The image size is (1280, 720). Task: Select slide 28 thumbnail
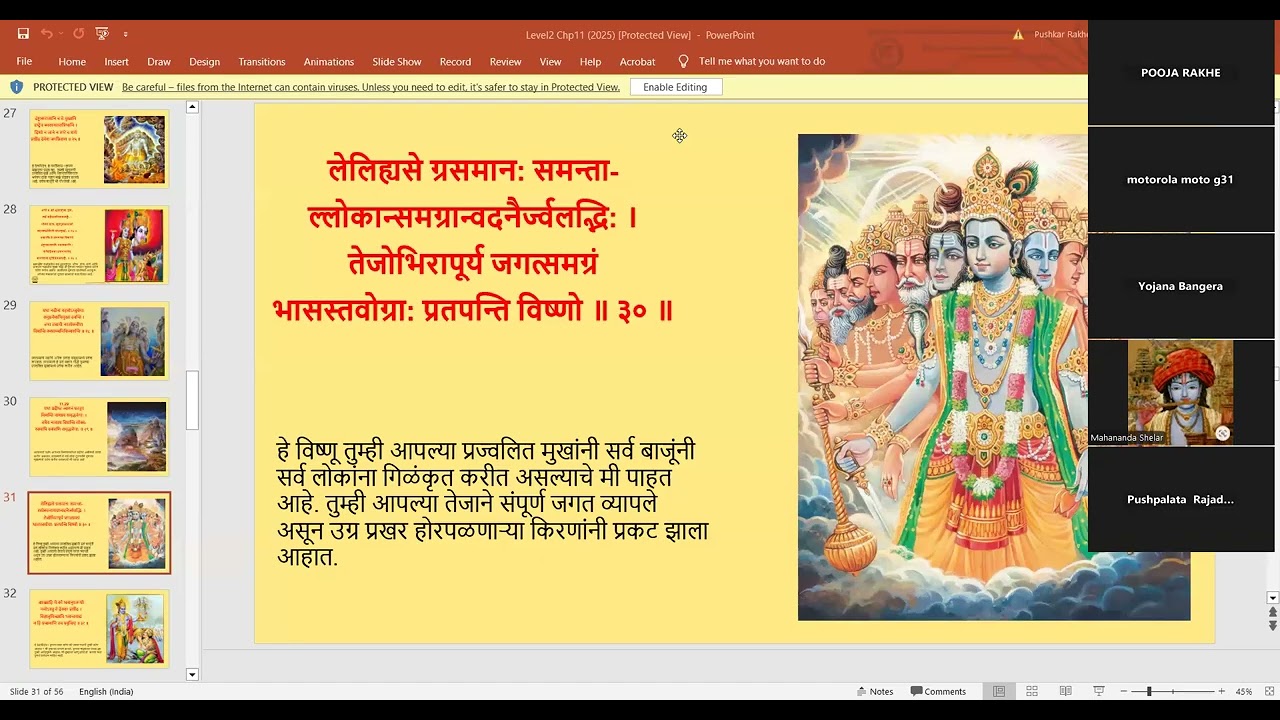[x=99, y=245]
